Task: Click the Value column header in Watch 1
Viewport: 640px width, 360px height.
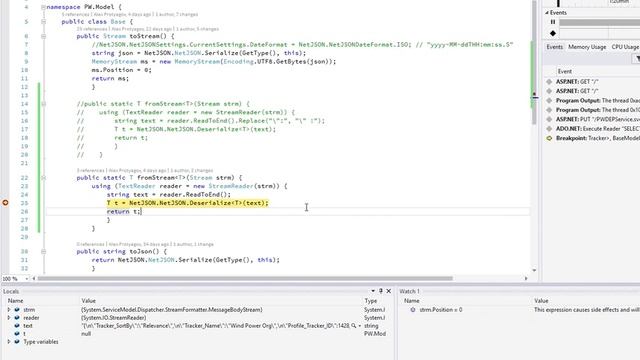Action: 541,300
